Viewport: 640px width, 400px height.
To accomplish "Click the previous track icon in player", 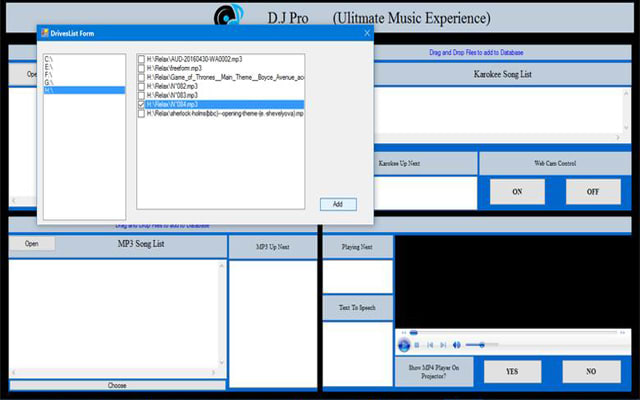I will tap(430, 345).
